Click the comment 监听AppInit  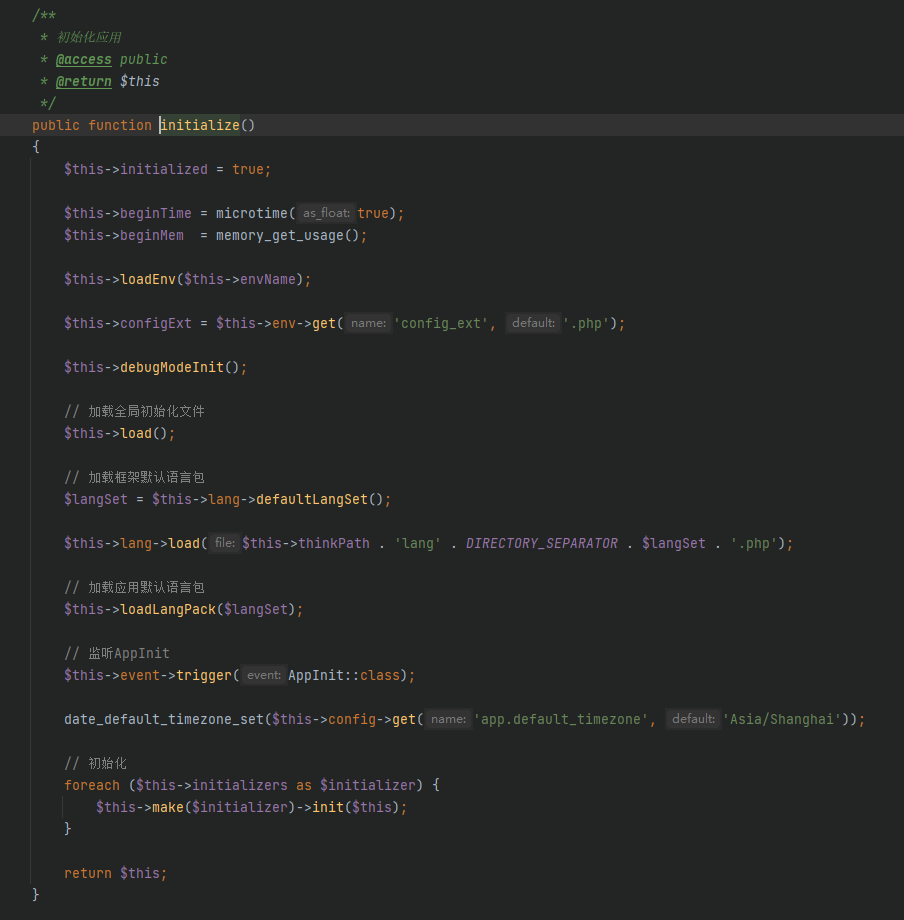[x=117, y=653]
